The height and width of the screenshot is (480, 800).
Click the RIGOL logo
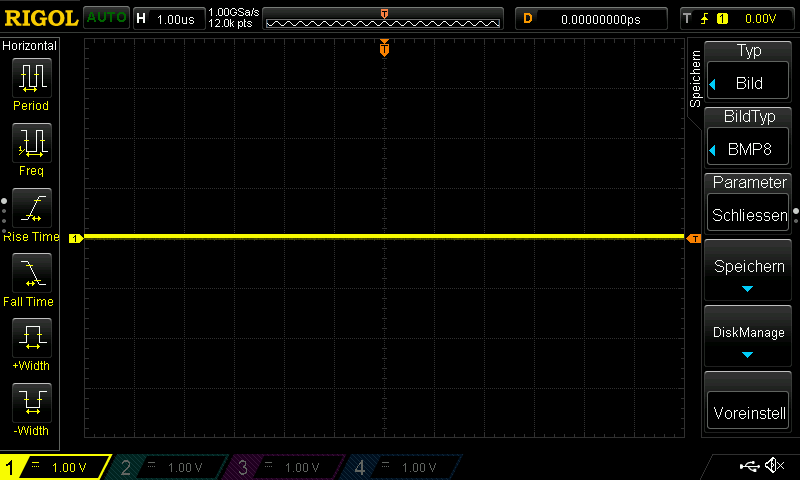(x=41, y=18)
